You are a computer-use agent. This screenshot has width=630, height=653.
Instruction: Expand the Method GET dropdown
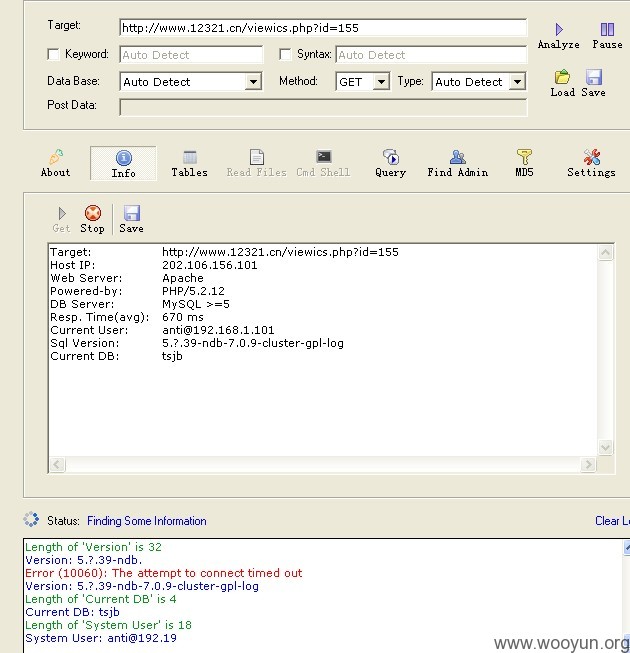381,82
